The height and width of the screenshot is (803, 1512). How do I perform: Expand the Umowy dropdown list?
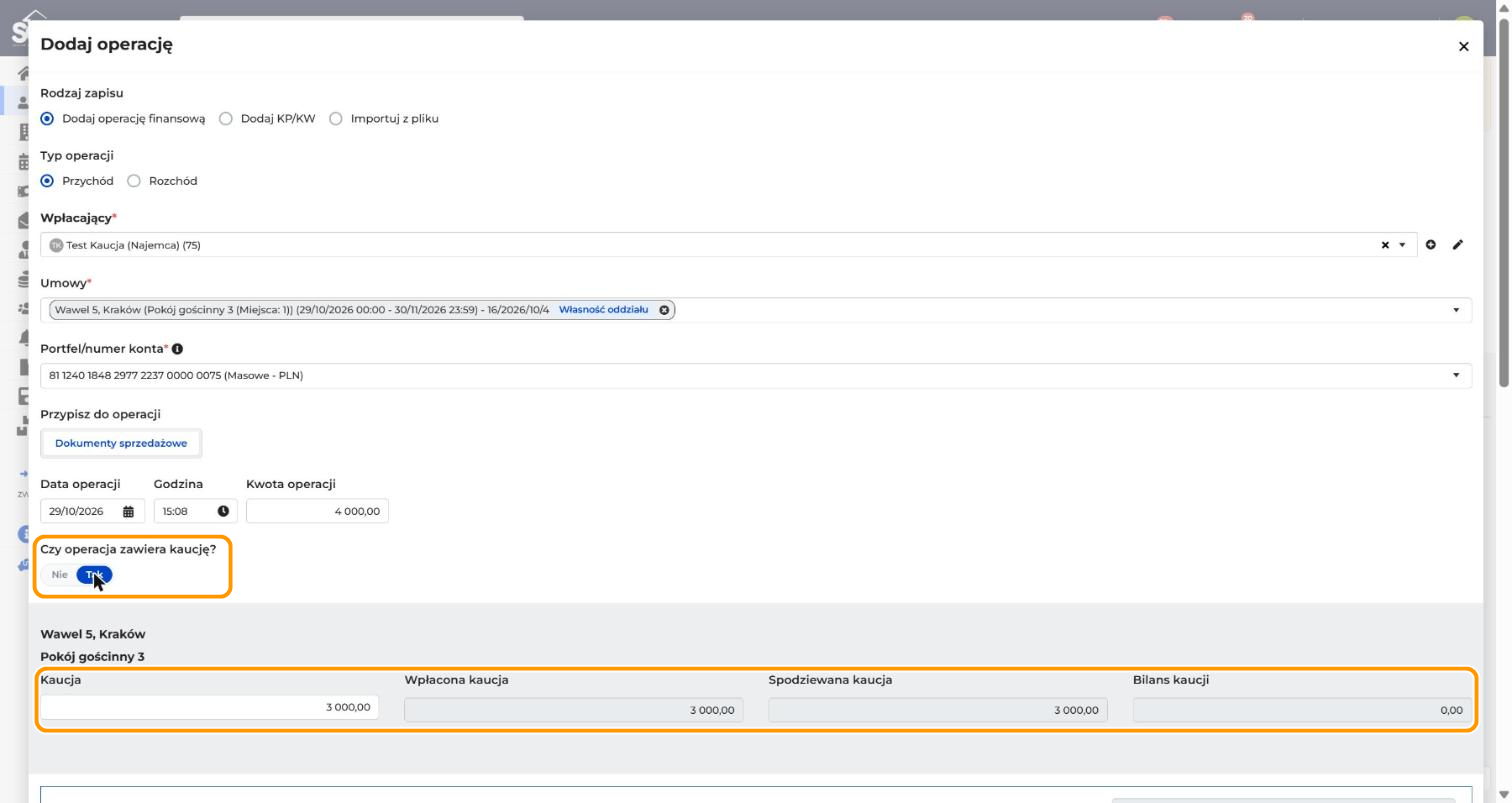pos(1456,310)
